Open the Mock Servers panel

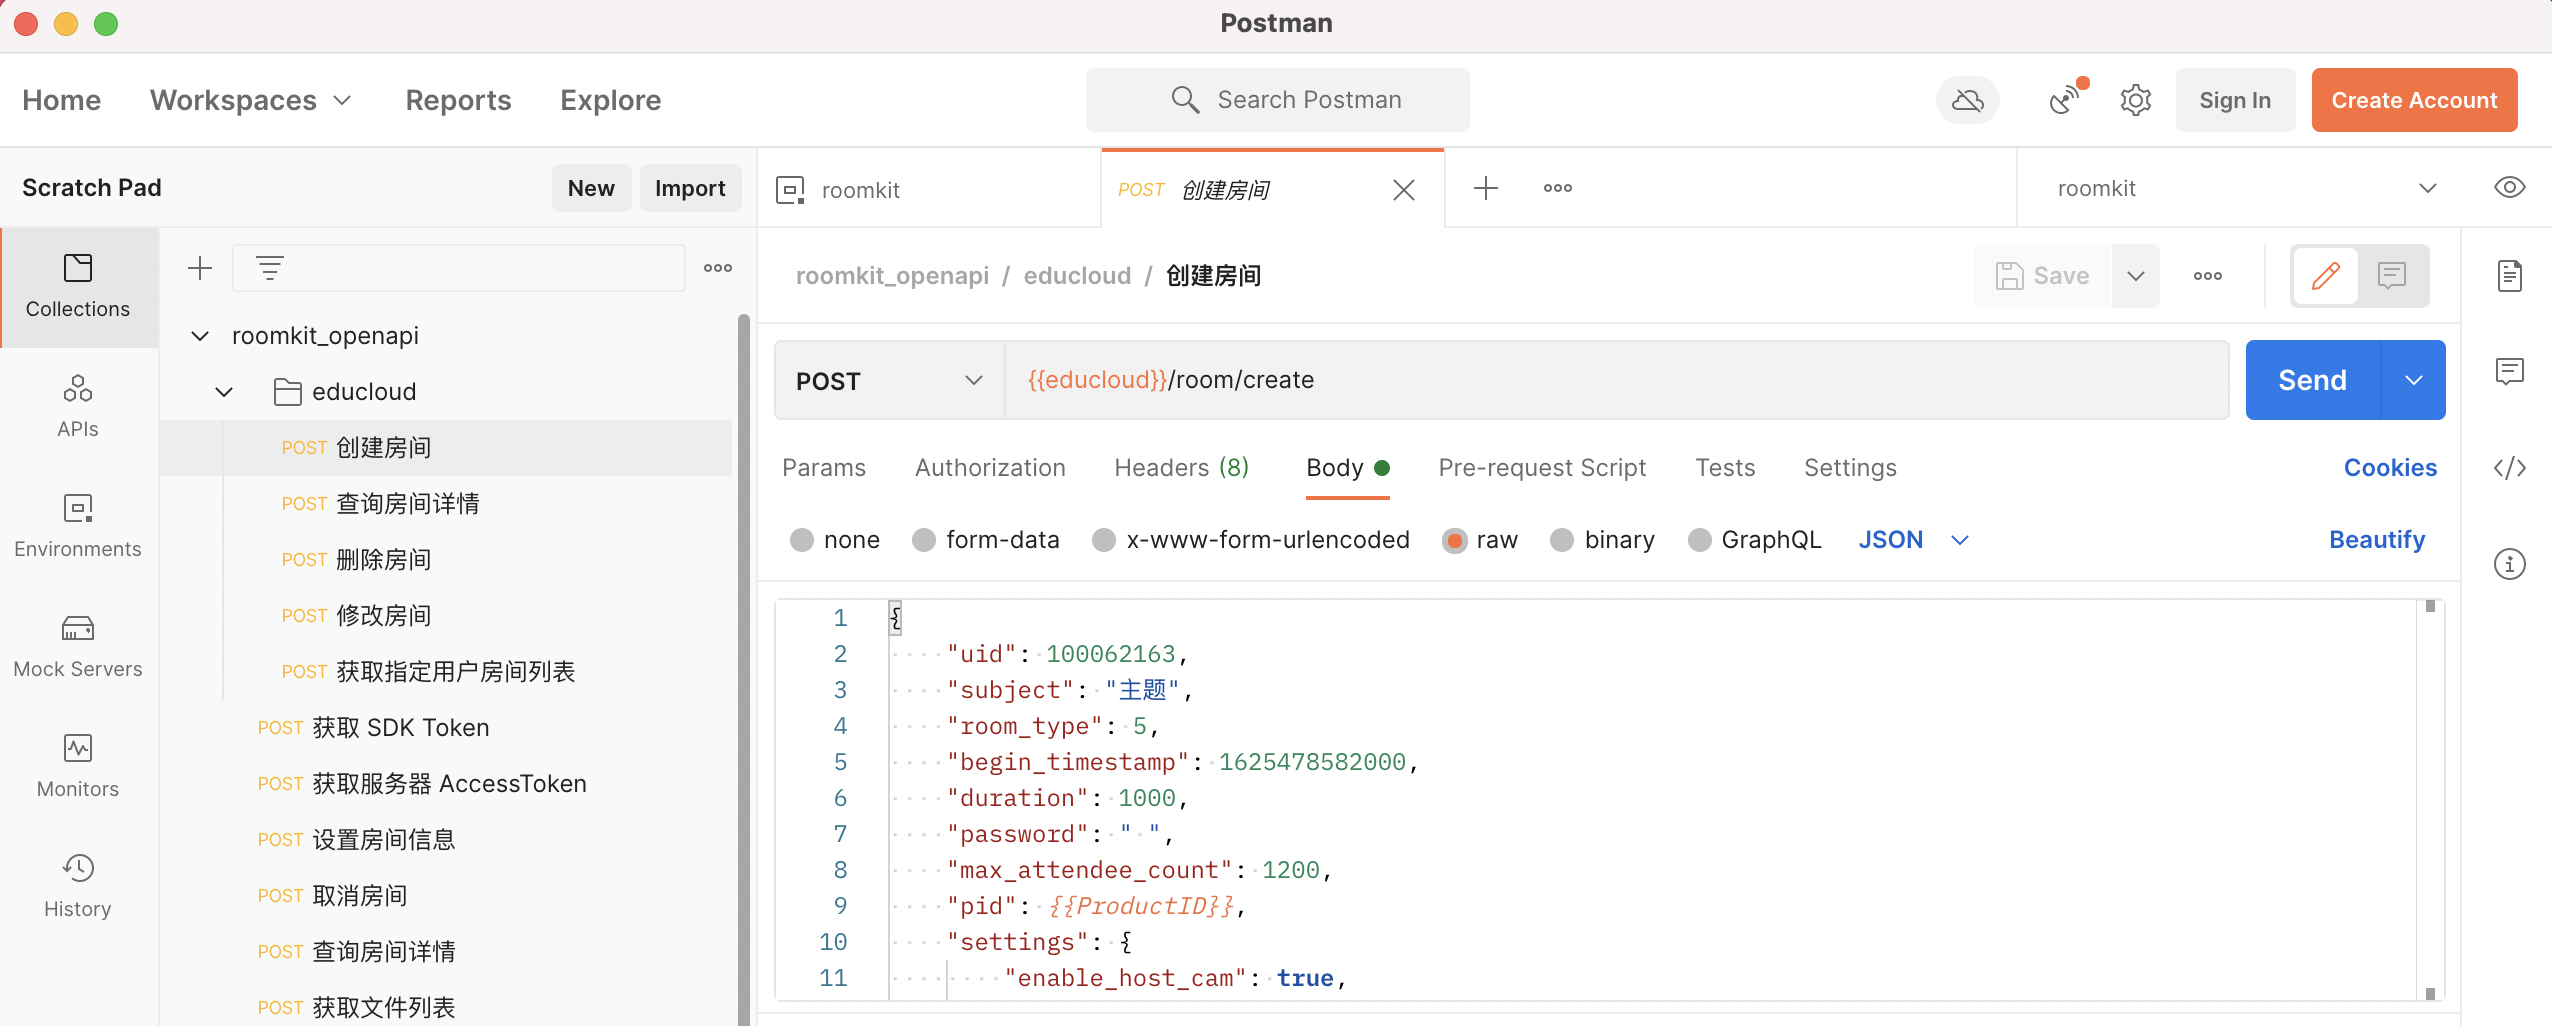tap(78, 645)
